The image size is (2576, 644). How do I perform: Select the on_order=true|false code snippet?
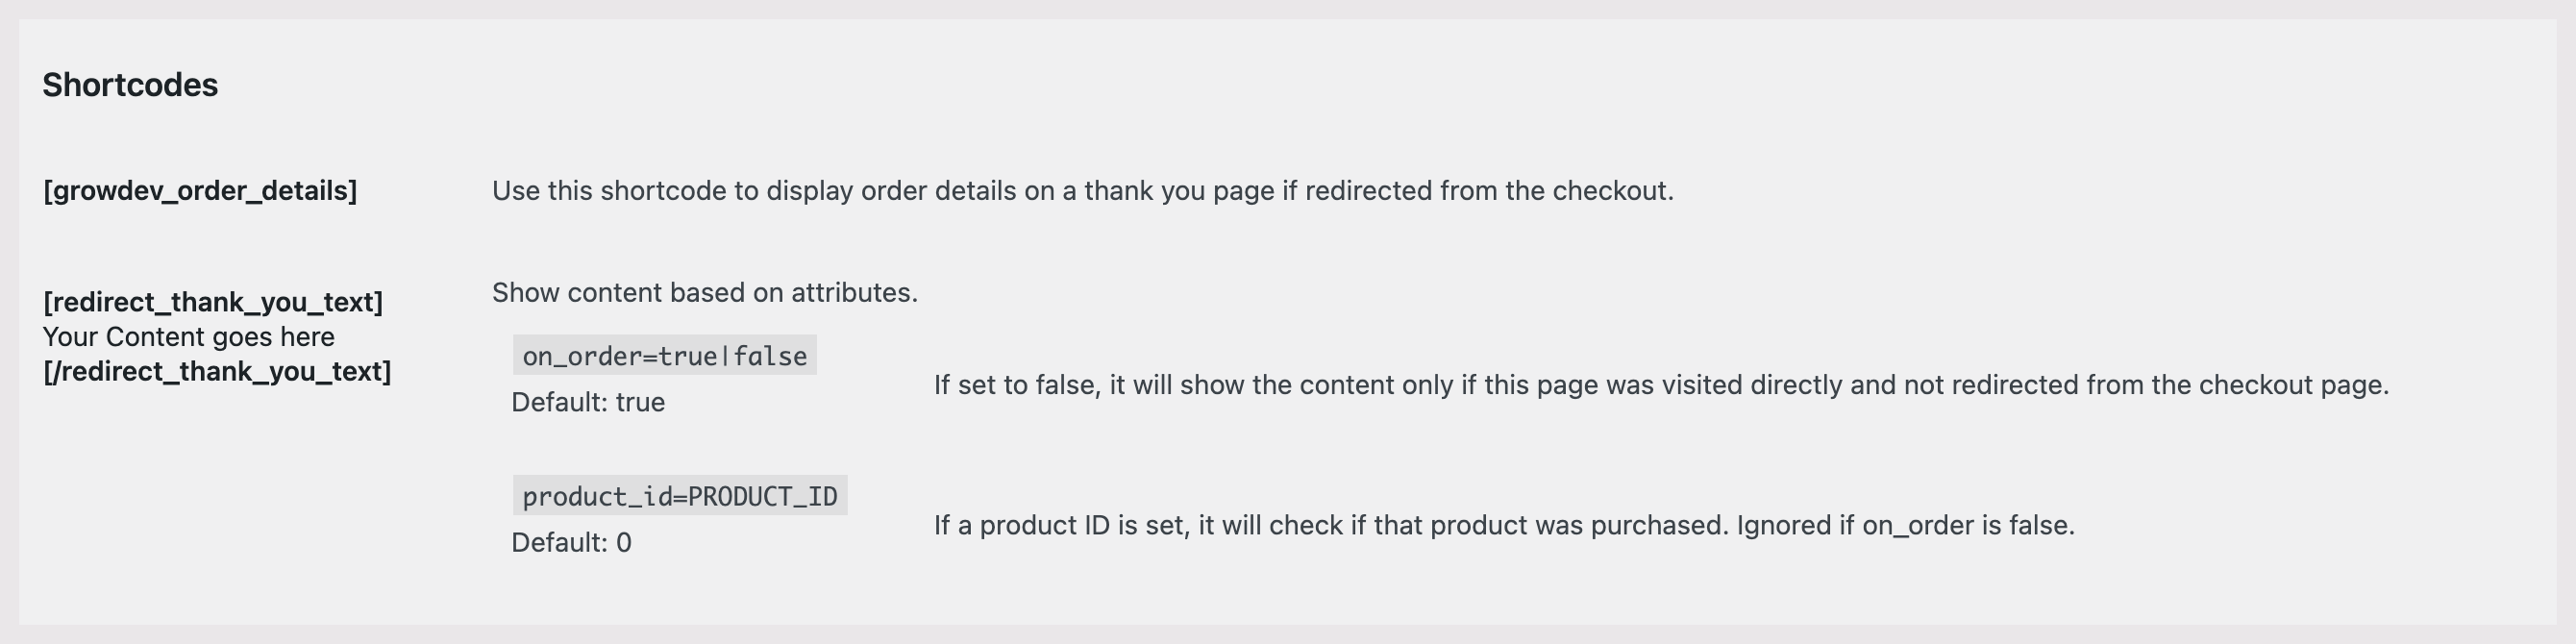(x=664, y=356)
